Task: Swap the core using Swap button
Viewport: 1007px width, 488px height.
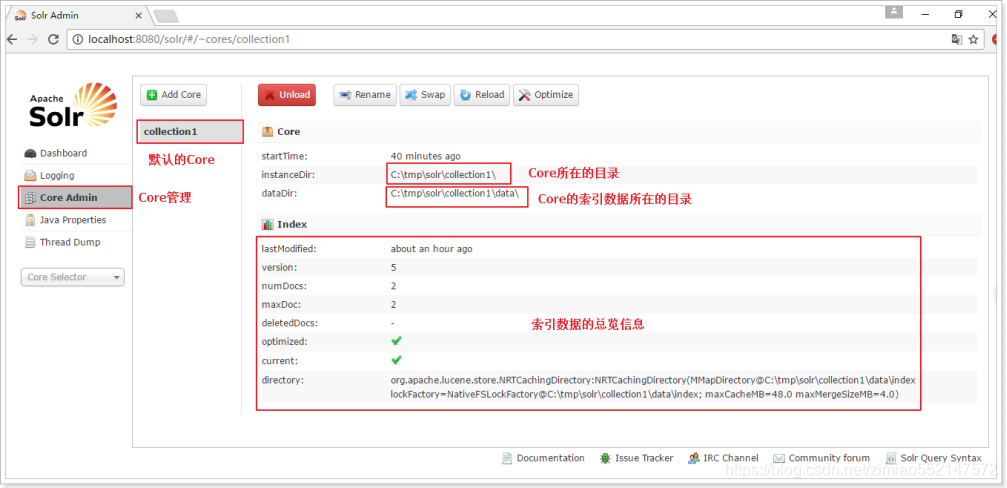Action: coord(425,95)
